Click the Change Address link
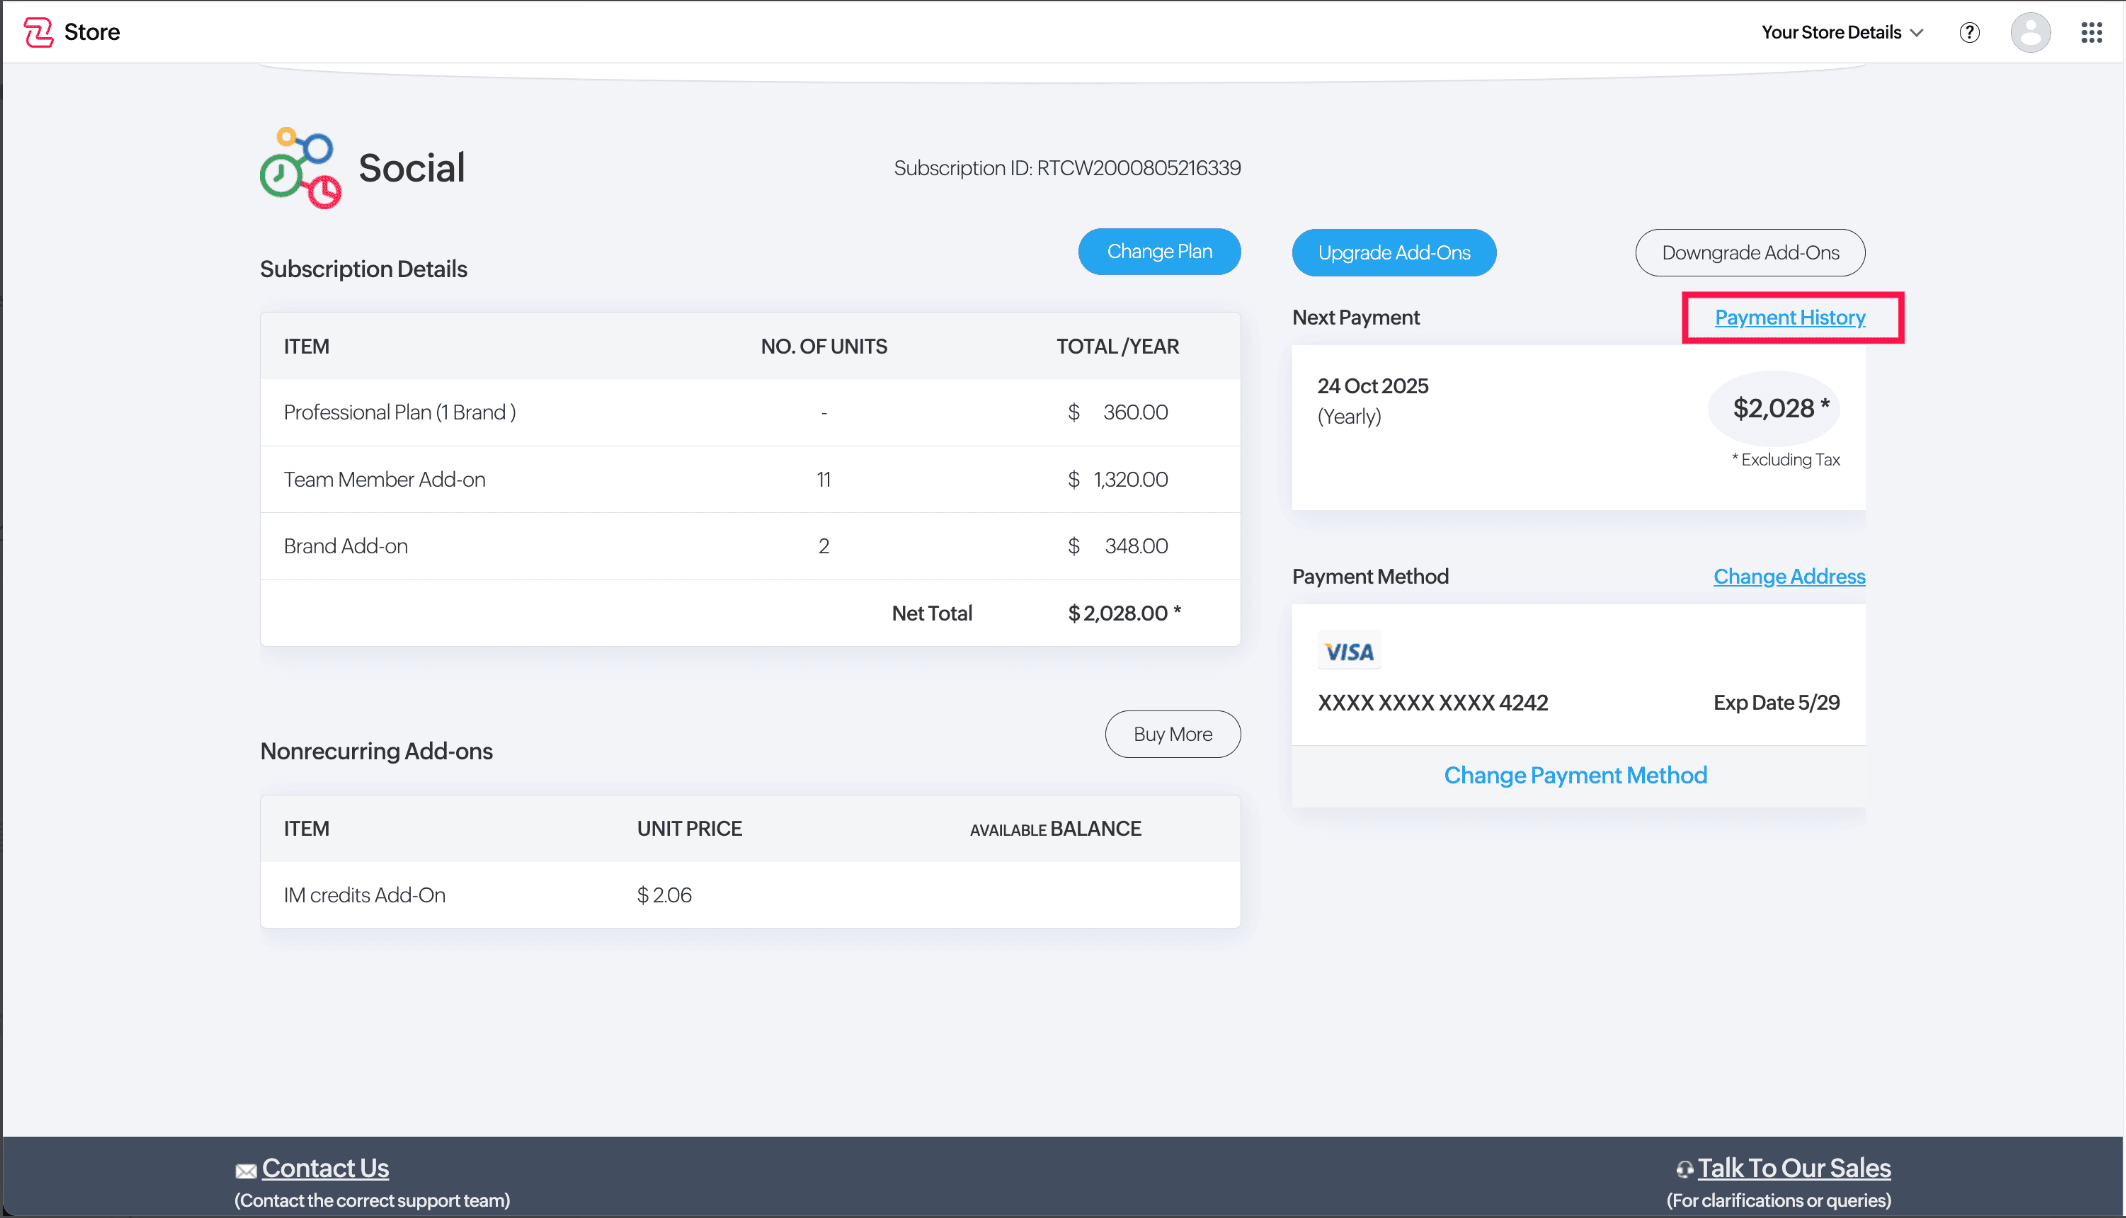The height and width of the screenshot is (1218, 2126). [1789, 577]
